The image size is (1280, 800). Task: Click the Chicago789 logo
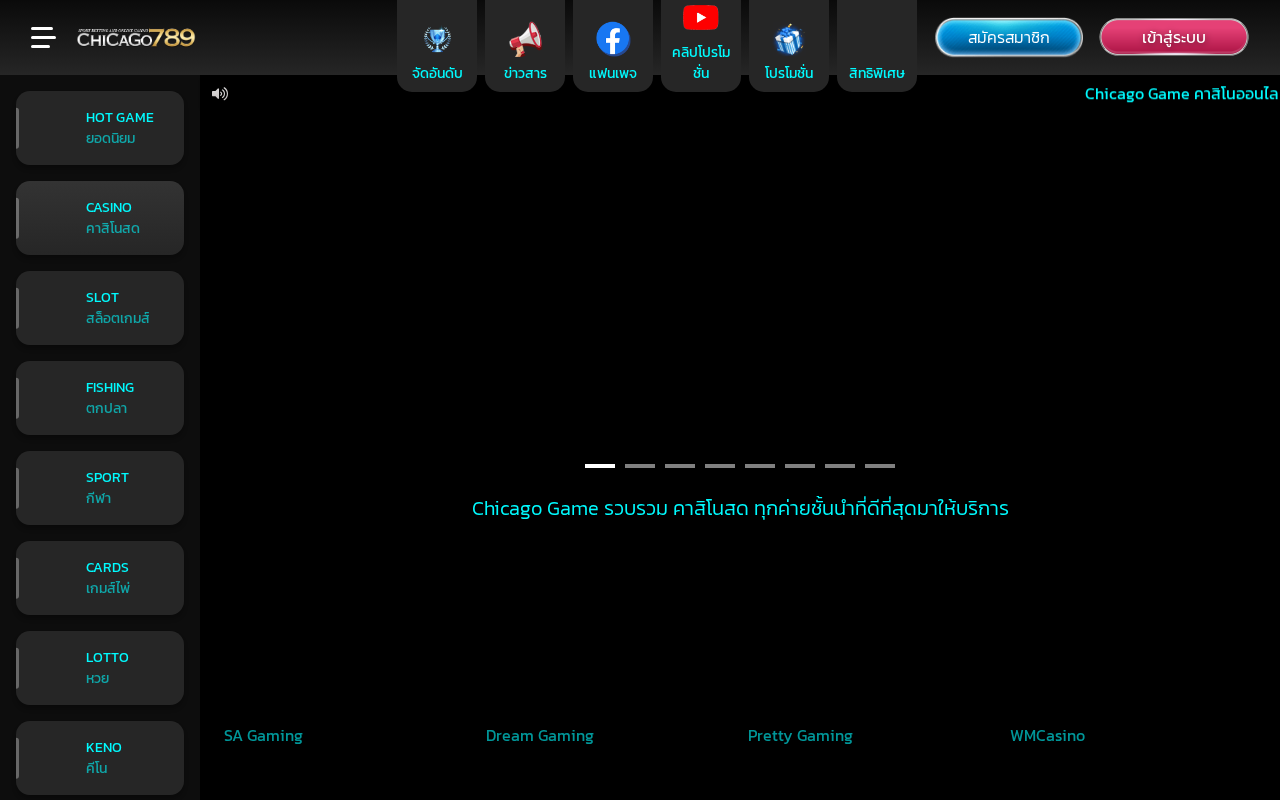pos(136,38)
